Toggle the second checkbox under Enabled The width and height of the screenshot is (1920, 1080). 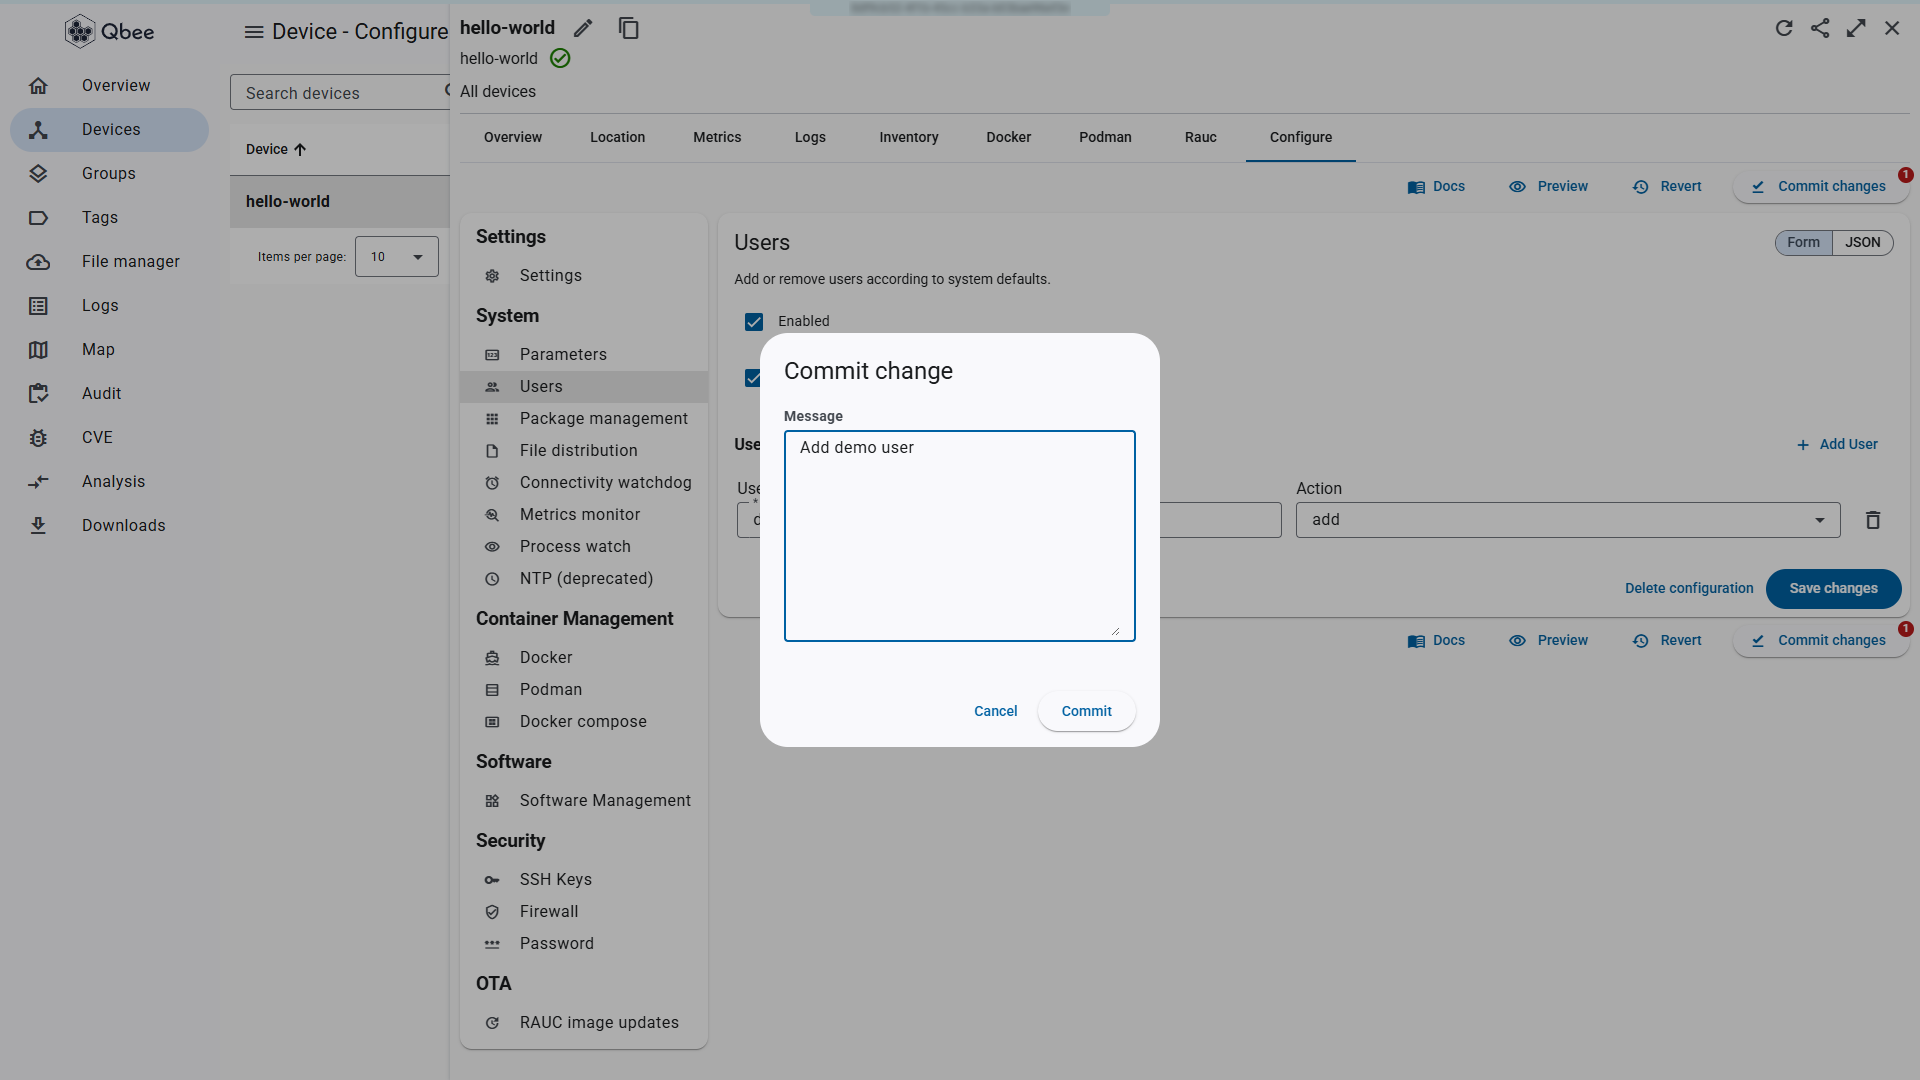(753, 378)
